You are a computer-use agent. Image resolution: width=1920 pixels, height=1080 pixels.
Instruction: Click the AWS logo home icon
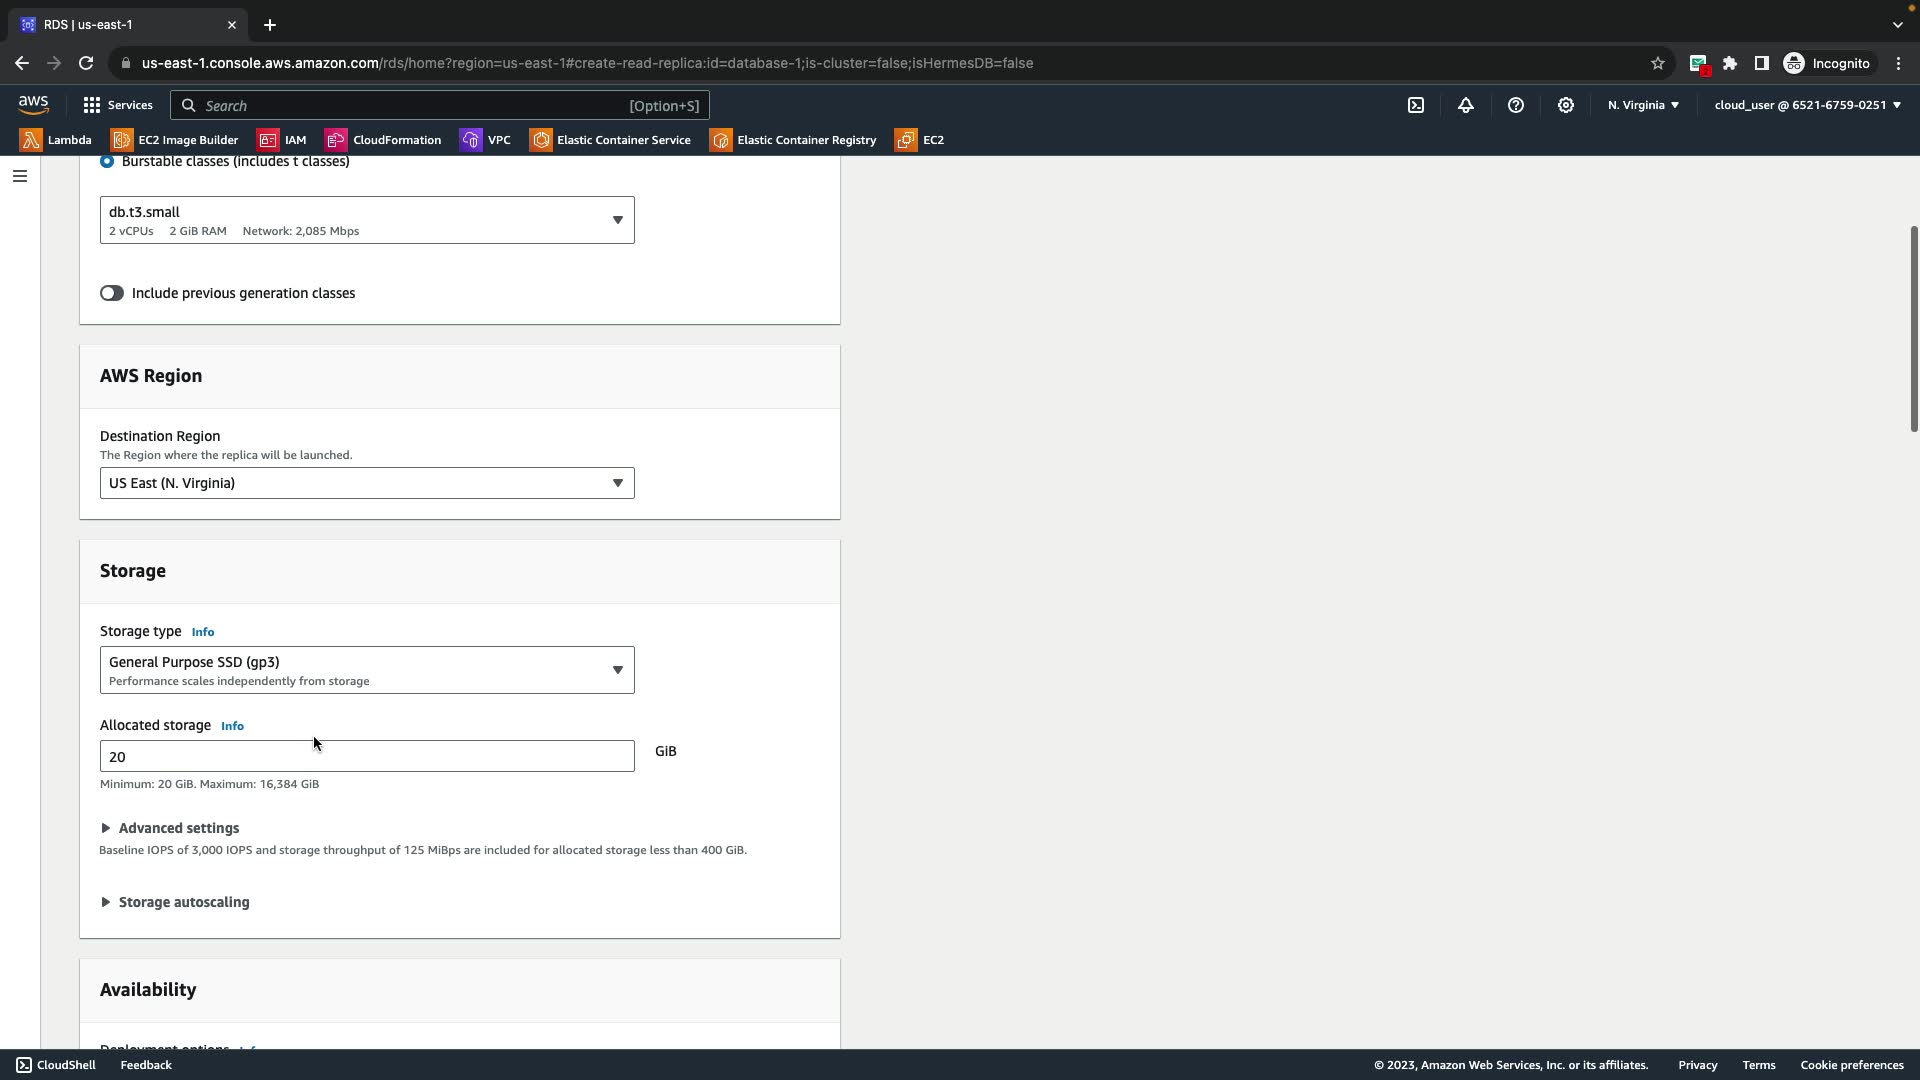point(33,105)
